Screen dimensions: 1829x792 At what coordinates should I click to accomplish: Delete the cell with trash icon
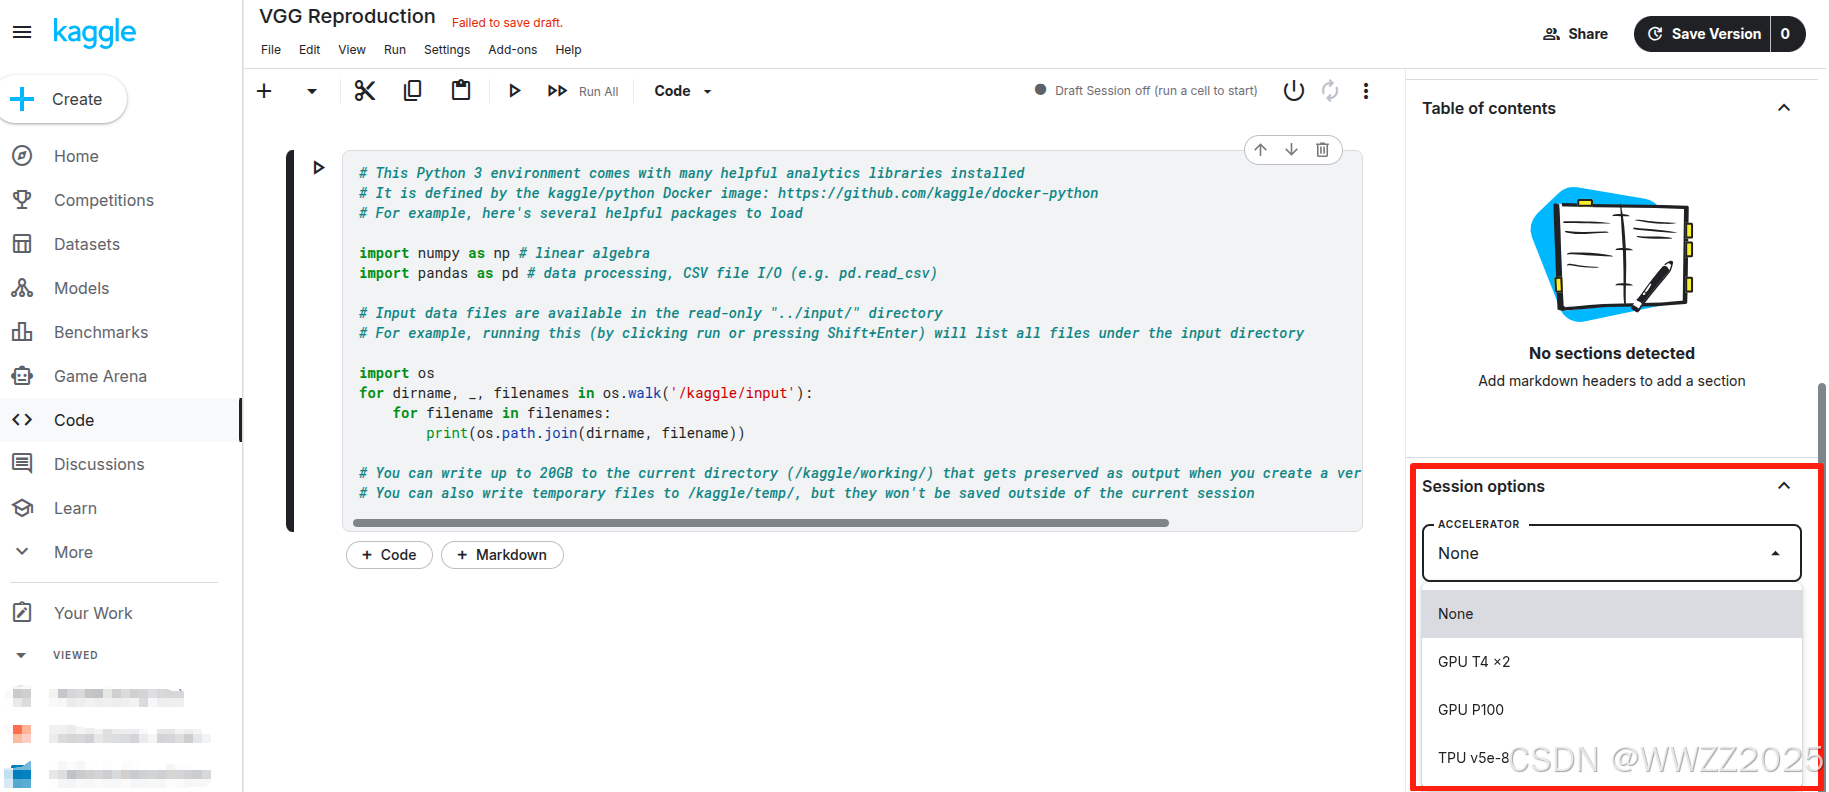[x=1322, y=150]
